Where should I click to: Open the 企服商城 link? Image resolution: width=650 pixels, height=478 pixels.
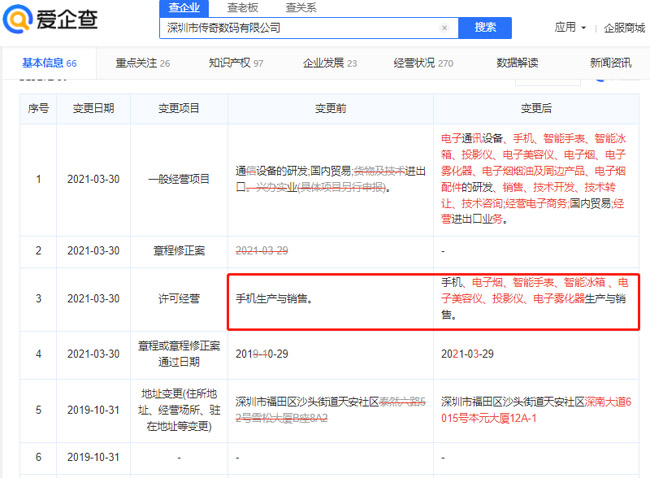(x=624, y=27)
